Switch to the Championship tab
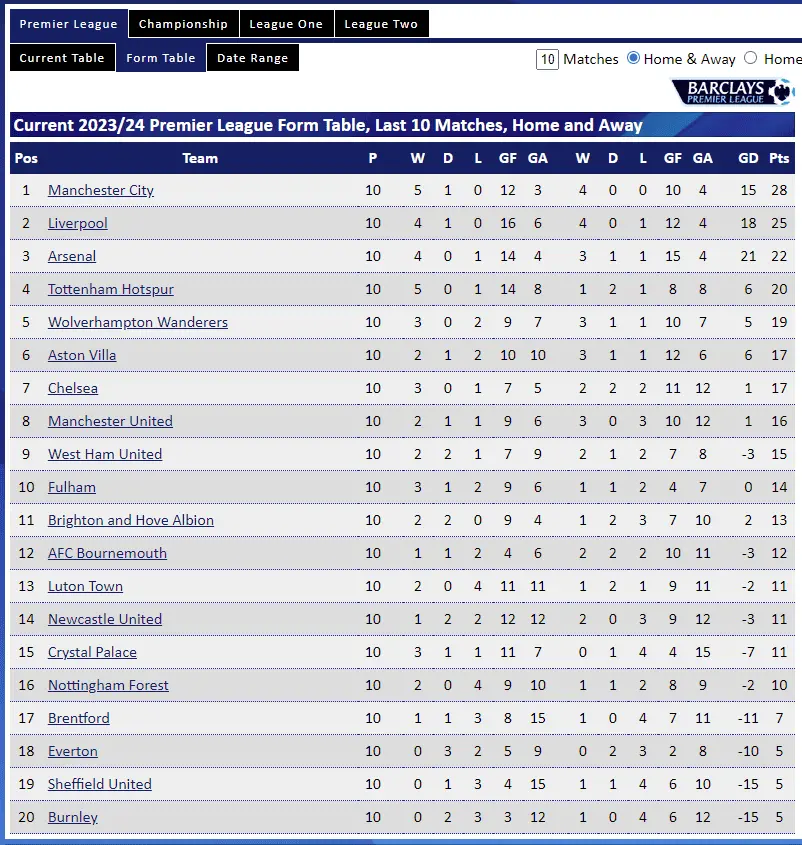This screenshot has height=845, width=802. (183, 24)
